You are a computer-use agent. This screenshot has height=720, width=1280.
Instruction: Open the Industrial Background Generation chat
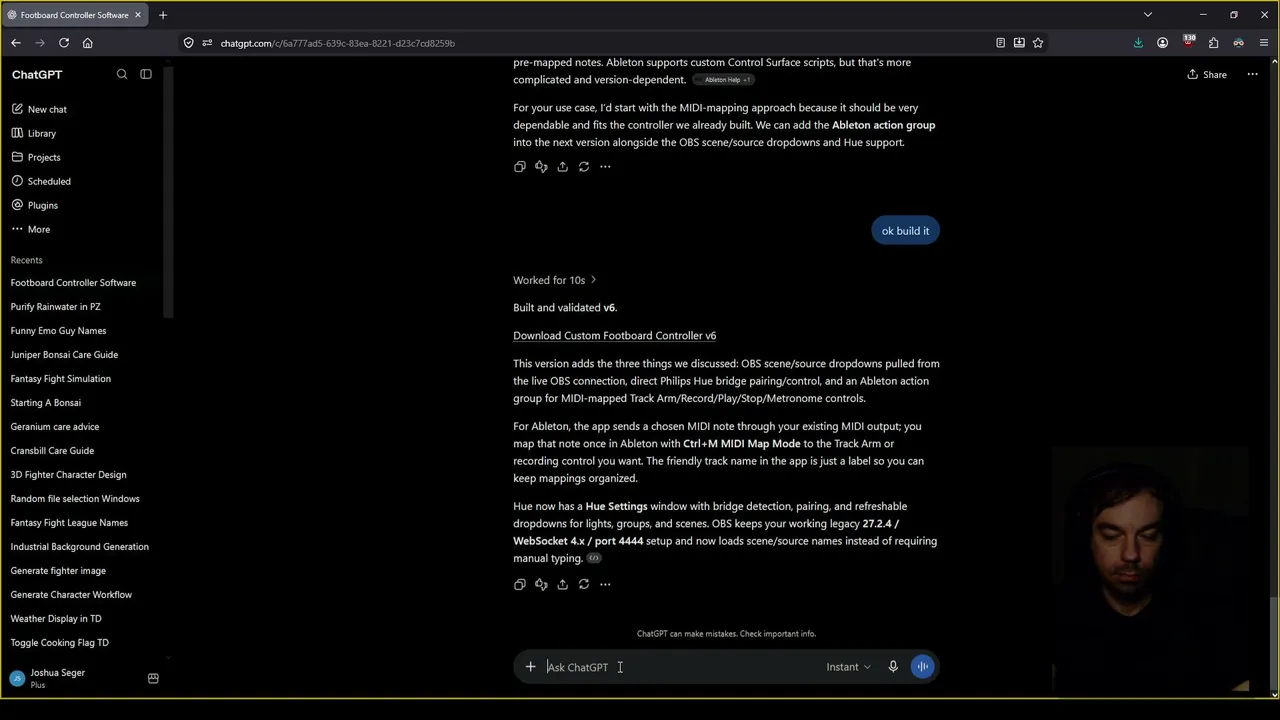(x=80, y=547)
